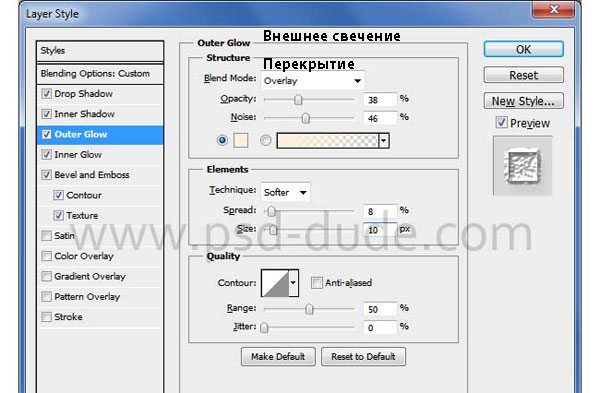Click the Spread slider handle
Screen dimensions: 600x393
coord(271,211)
